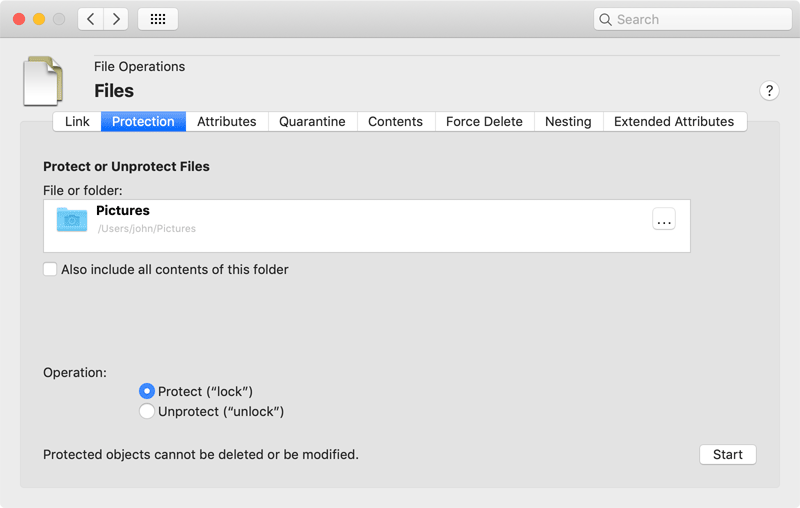Viewport: 800px width, 508px height.
Task: Click the Pictures folder icon
Action: (72, 219)
